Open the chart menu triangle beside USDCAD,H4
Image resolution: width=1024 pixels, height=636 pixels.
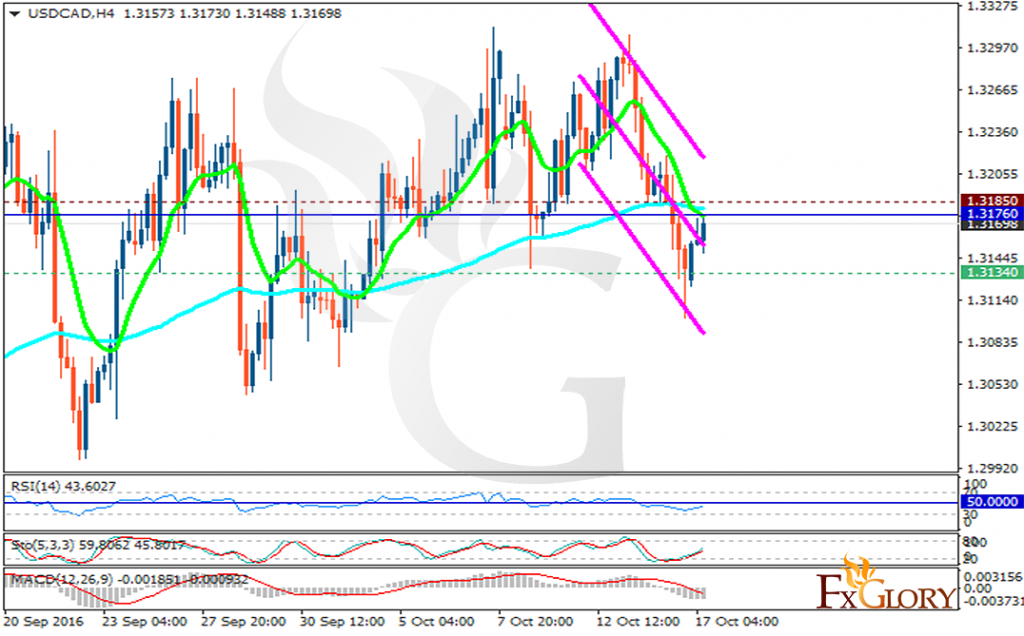tap(14, 14)
